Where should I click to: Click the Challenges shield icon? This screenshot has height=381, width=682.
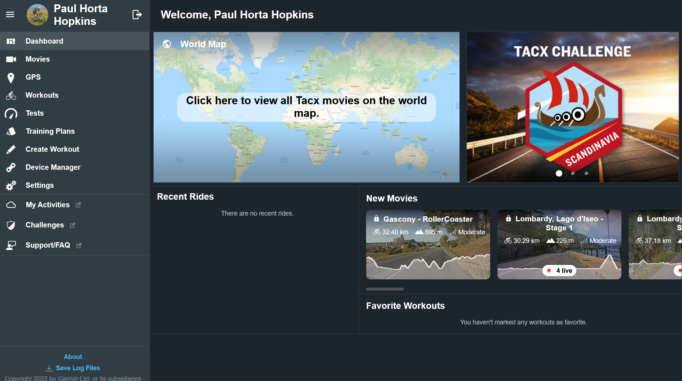click(x=11, y=225)
